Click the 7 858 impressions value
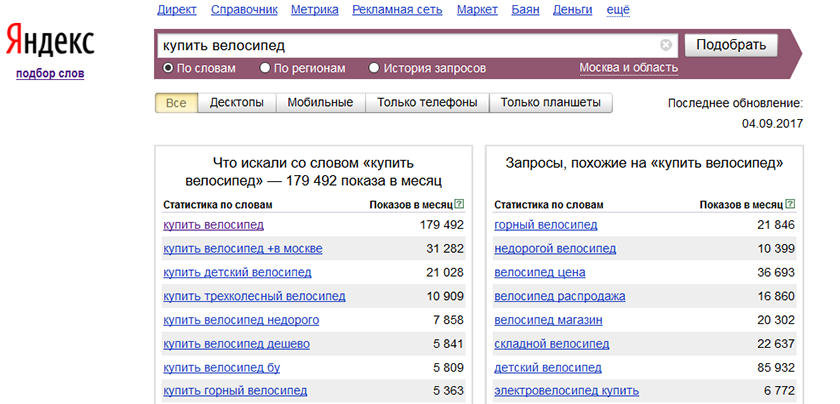 click(448, 320)
